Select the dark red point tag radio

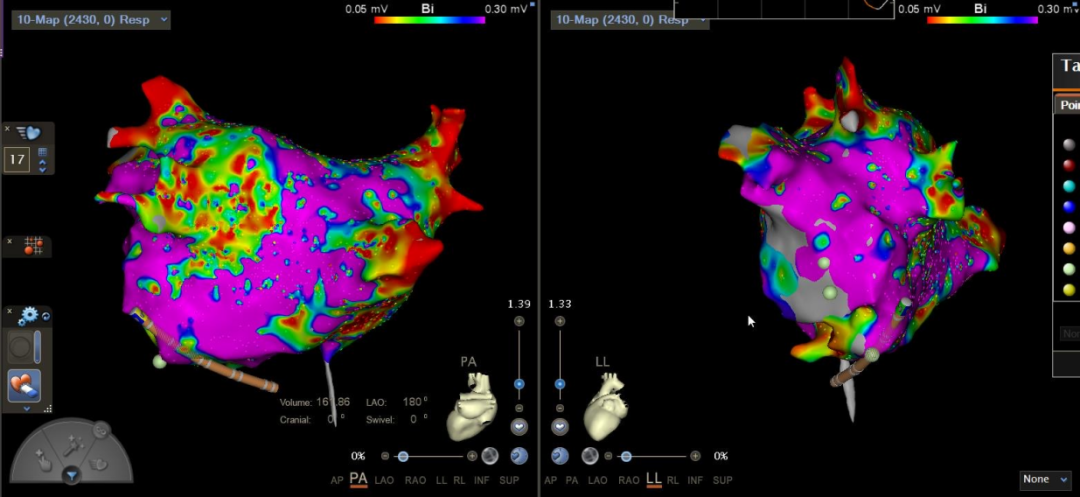click(1069, 165)
